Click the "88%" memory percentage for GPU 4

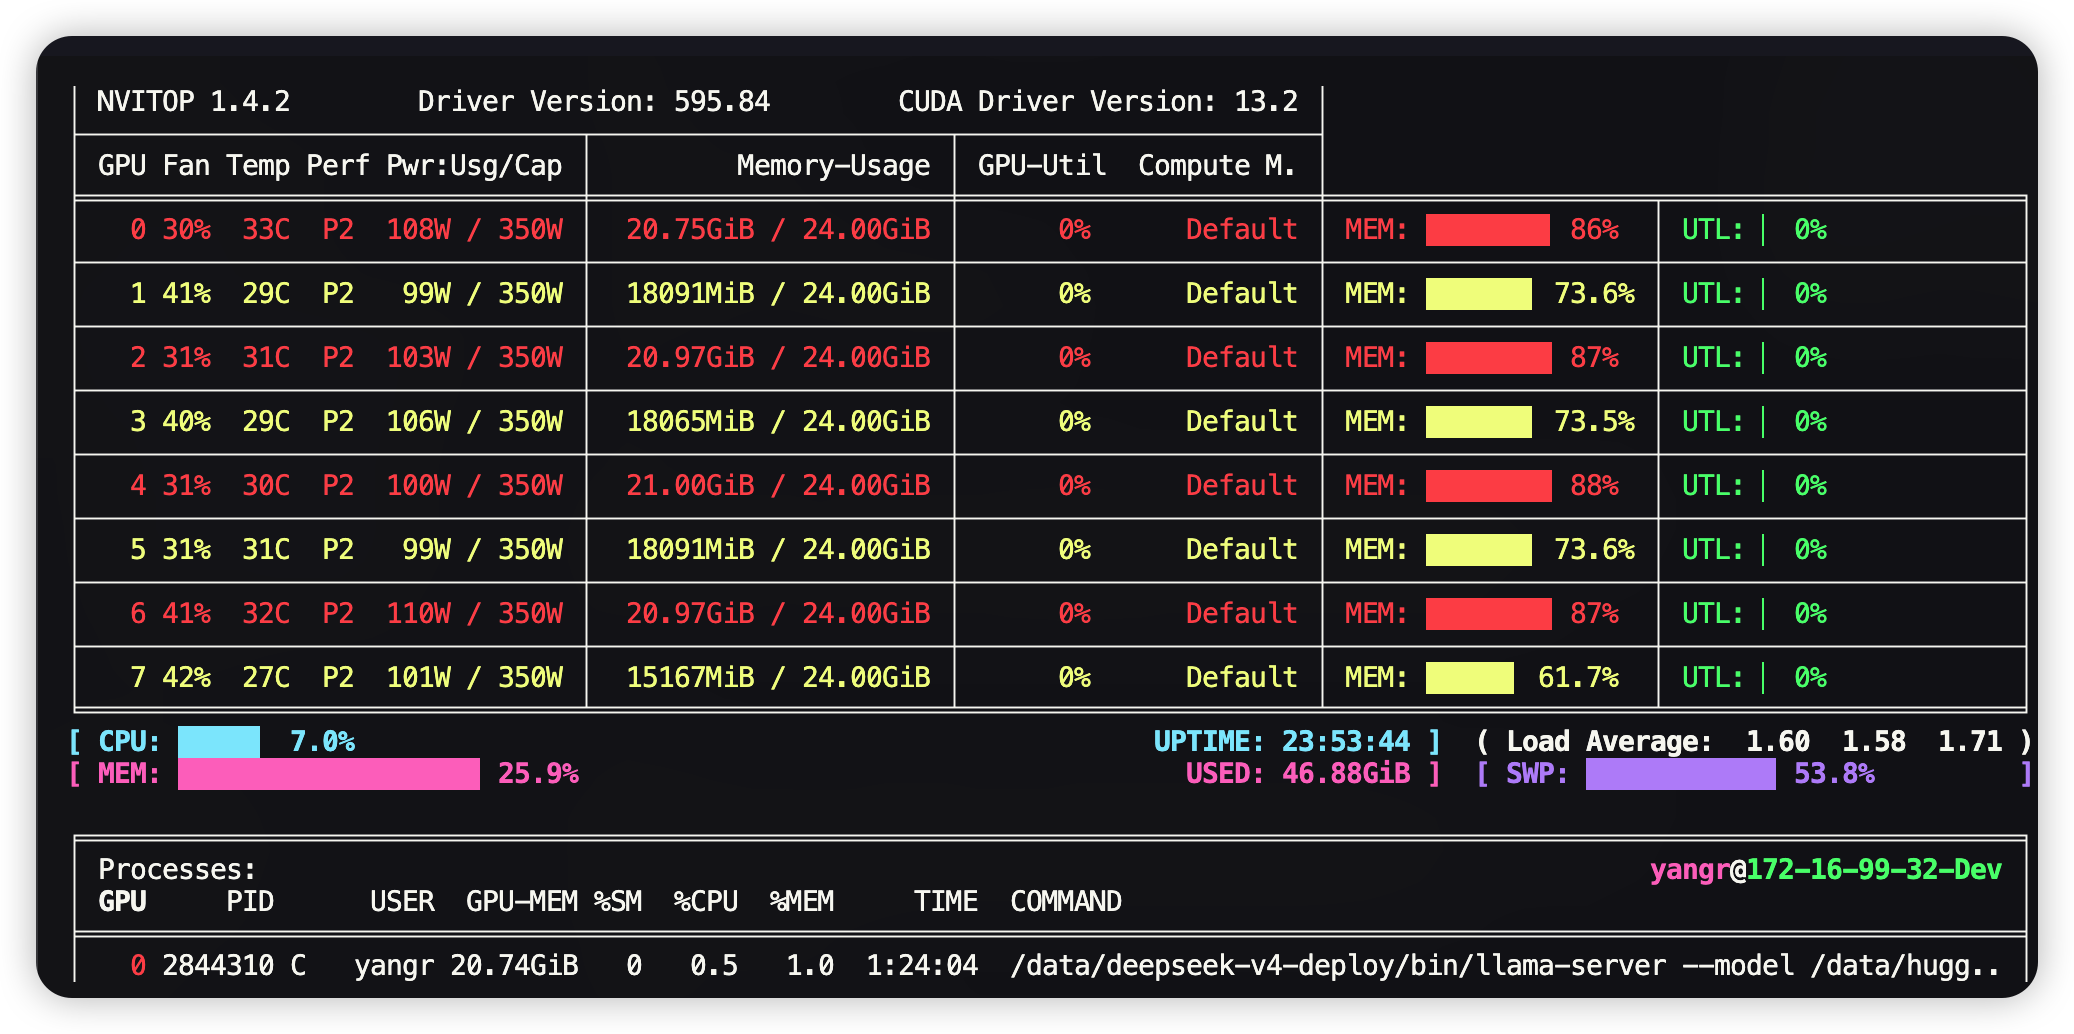[1594, 485]
